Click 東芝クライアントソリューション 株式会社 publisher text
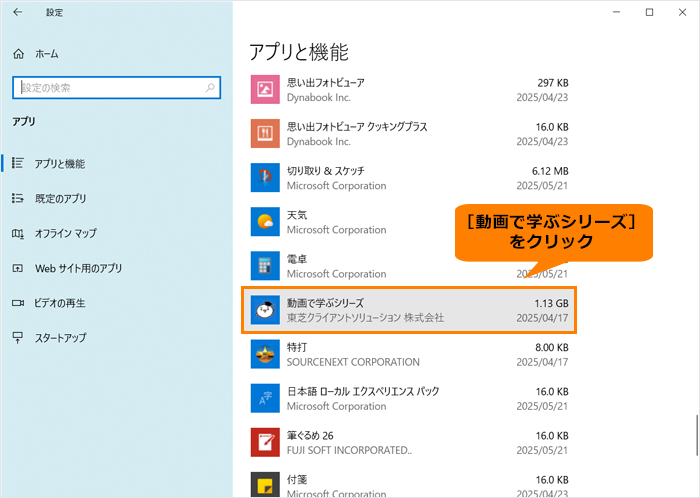 (x=365, y=318)
